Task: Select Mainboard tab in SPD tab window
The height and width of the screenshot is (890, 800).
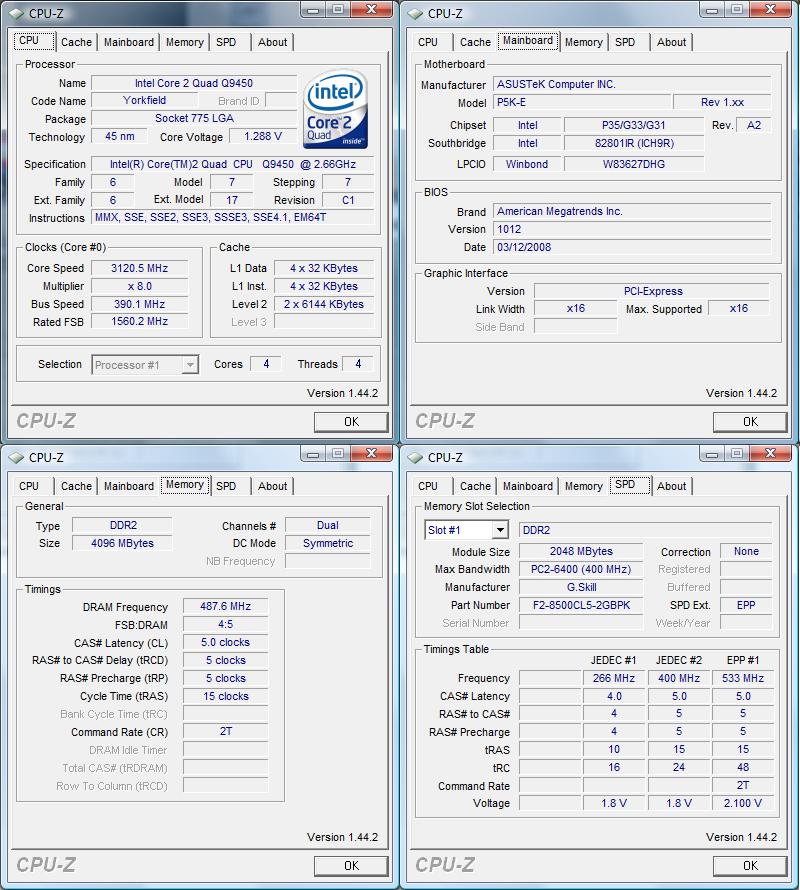Action: (527, 486)
